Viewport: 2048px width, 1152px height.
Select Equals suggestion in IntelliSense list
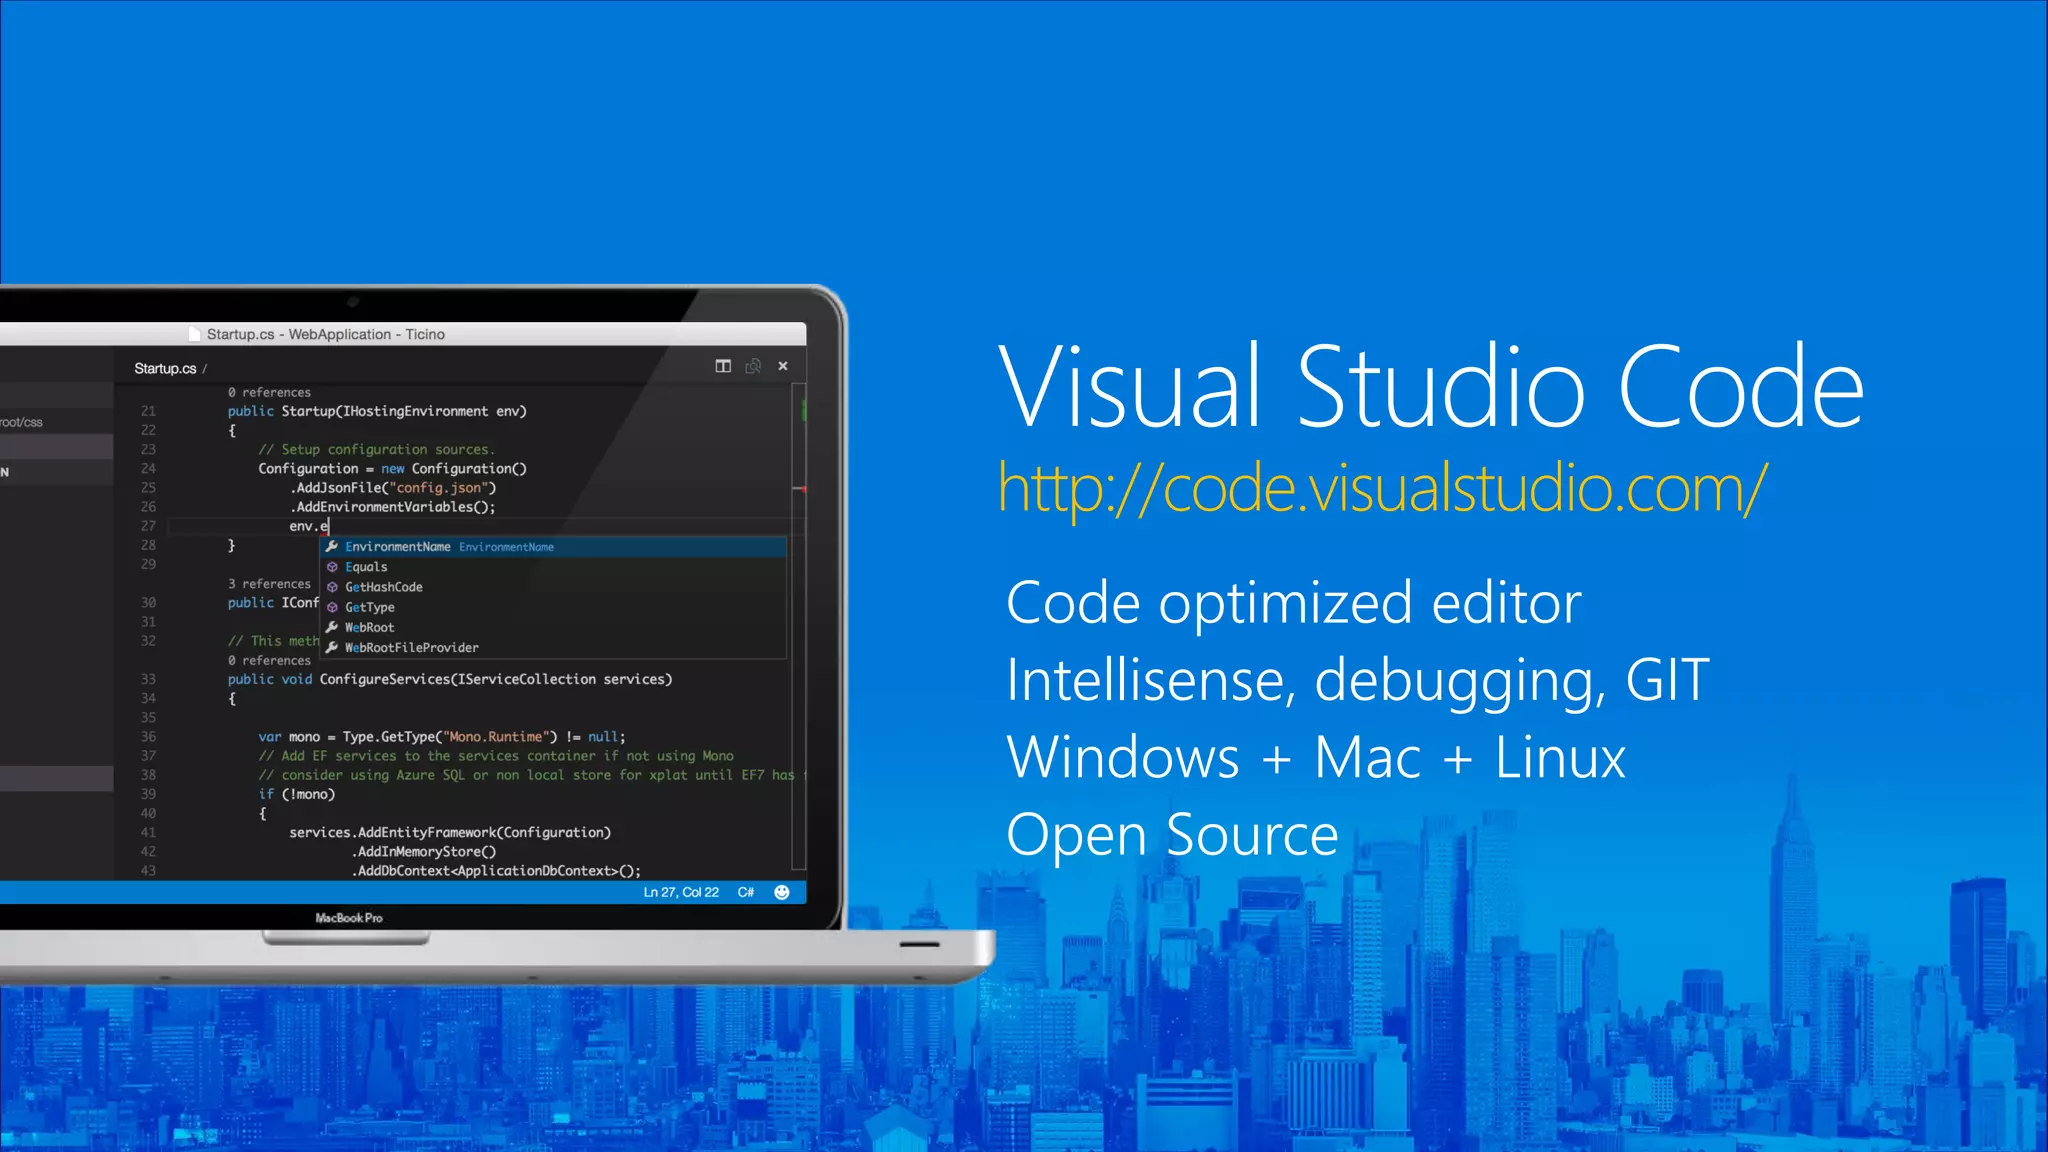[553, 567]
